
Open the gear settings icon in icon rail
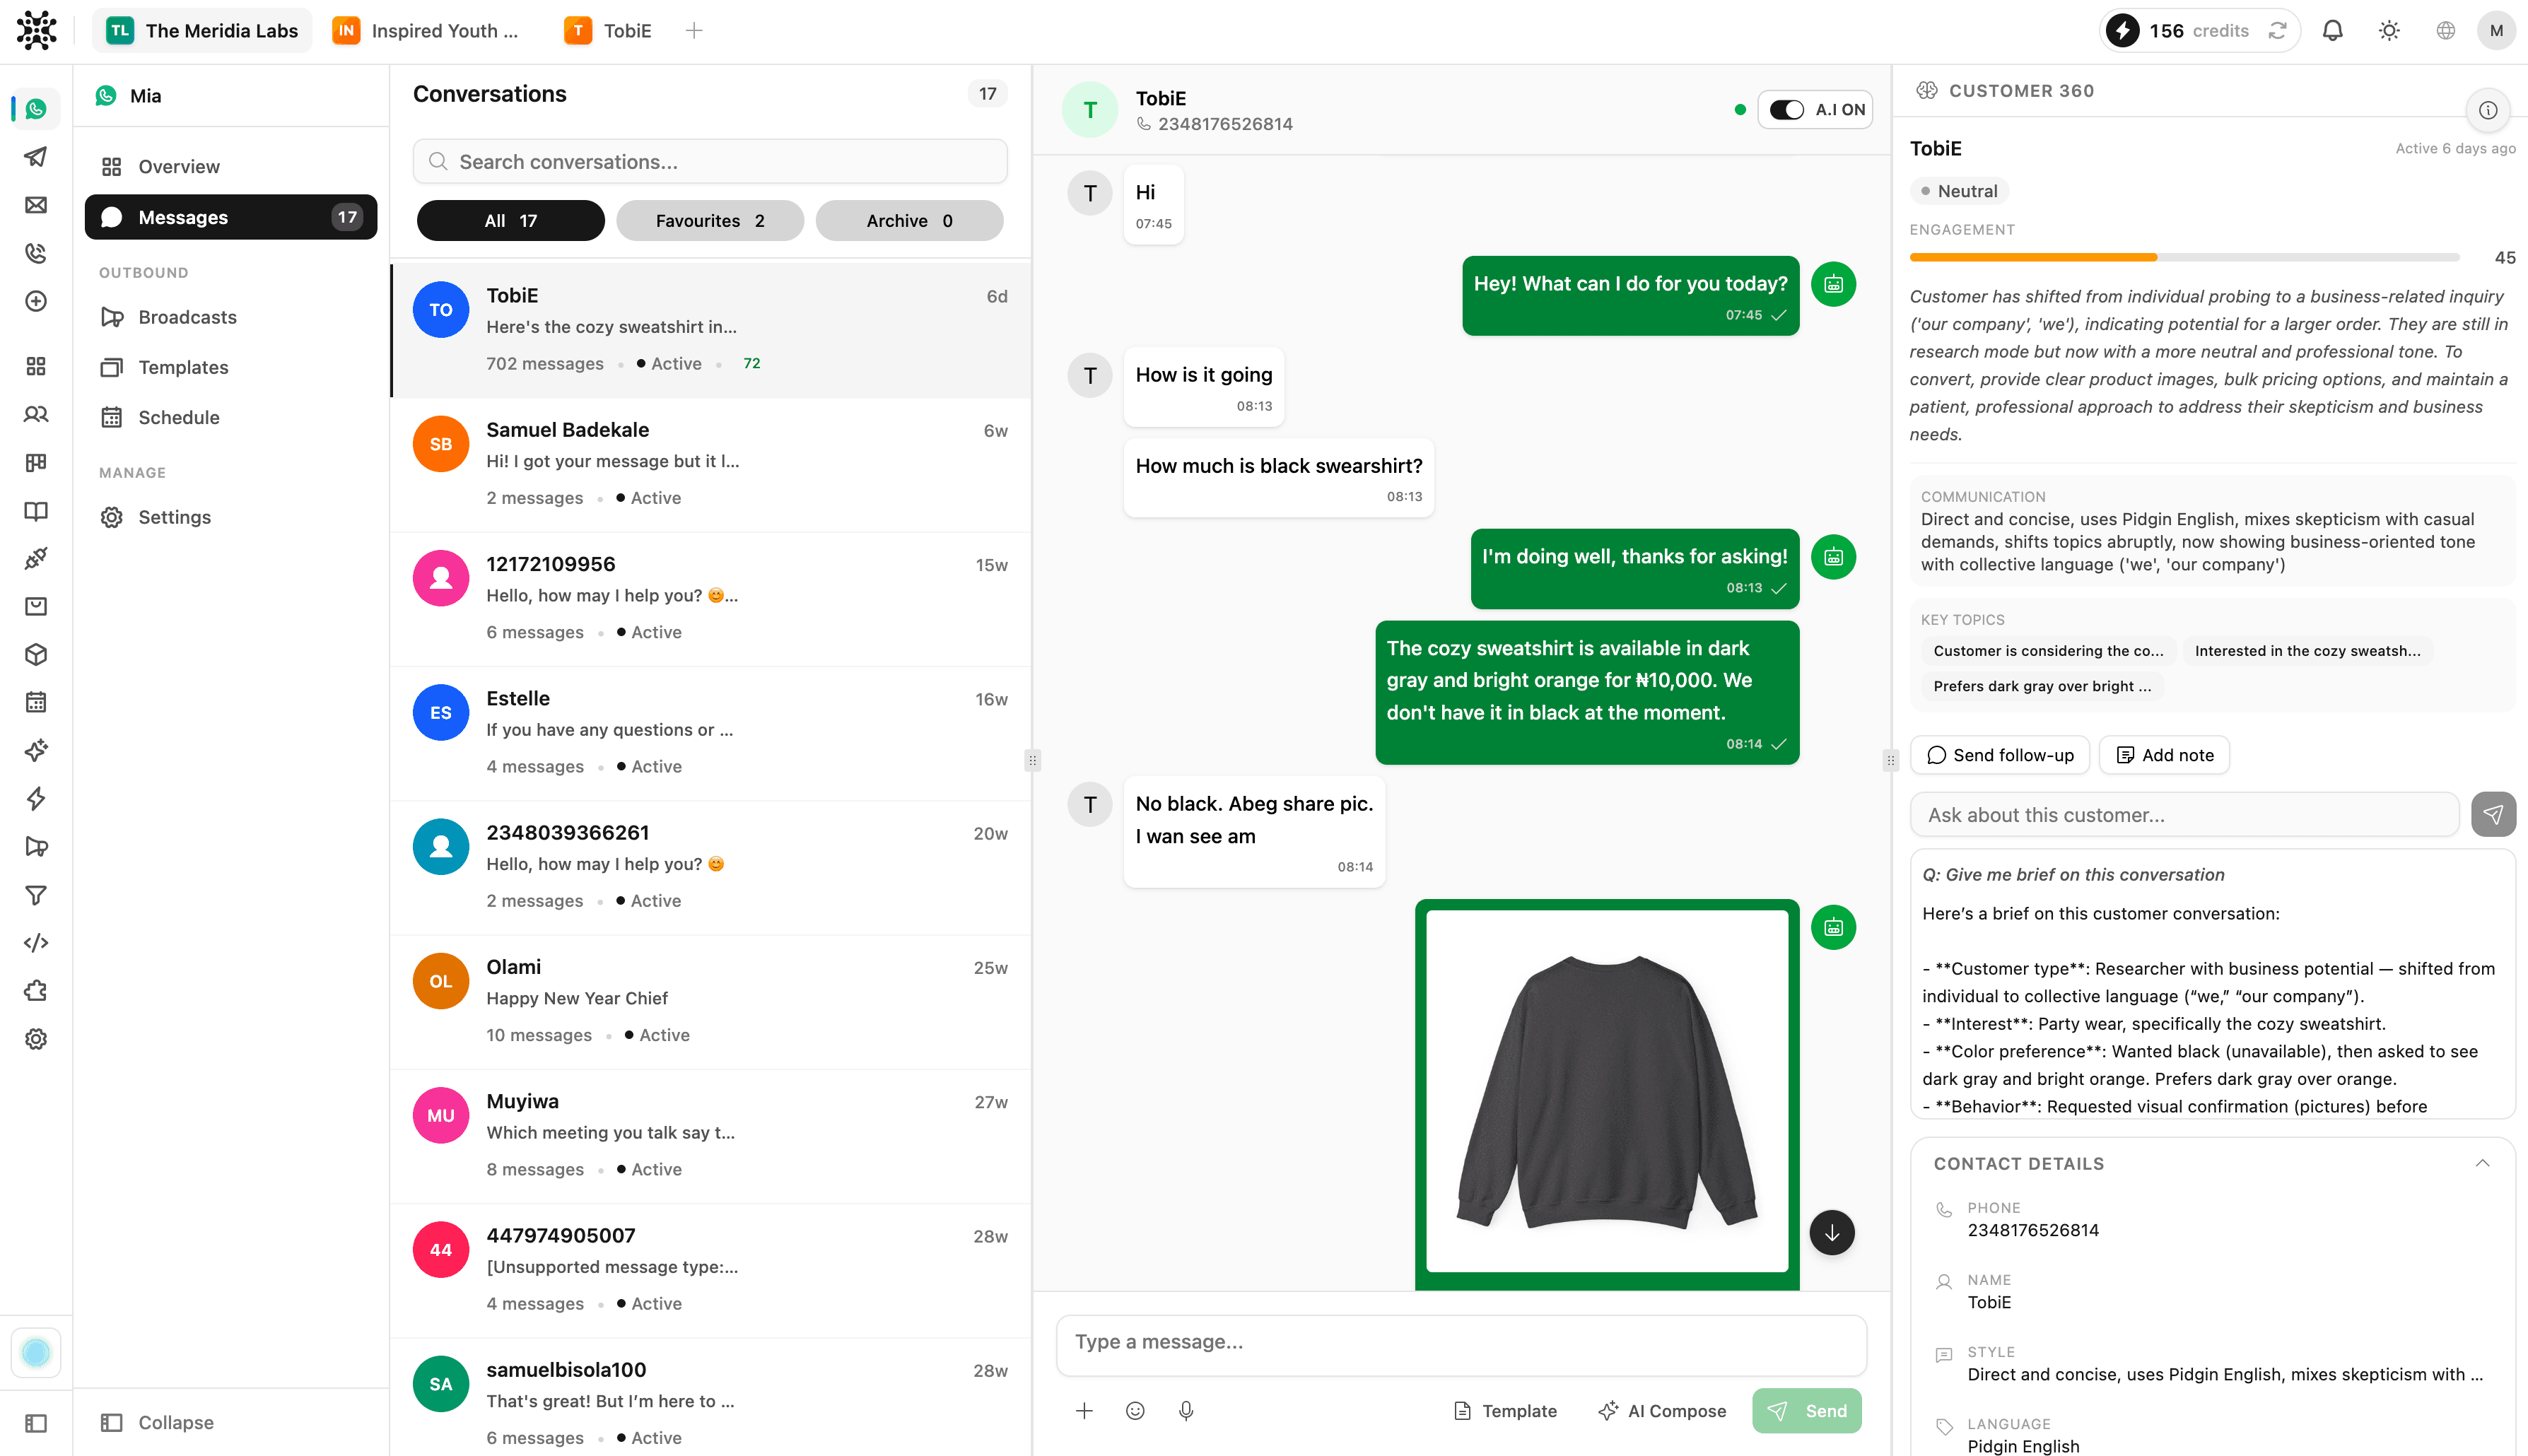36,1039
